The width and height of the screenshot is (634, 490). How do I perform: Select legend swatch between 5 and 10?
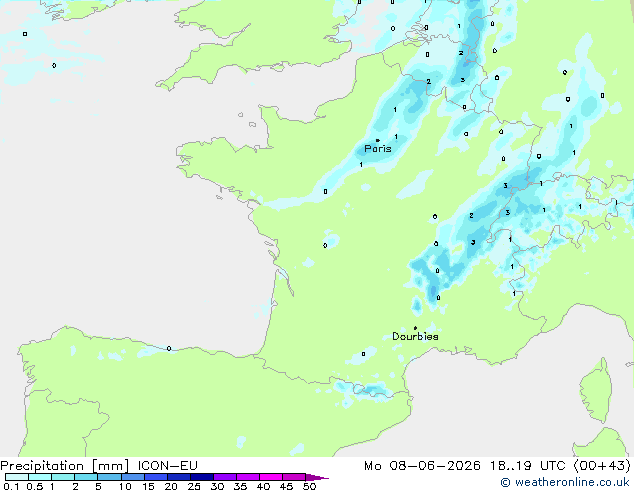109,477
